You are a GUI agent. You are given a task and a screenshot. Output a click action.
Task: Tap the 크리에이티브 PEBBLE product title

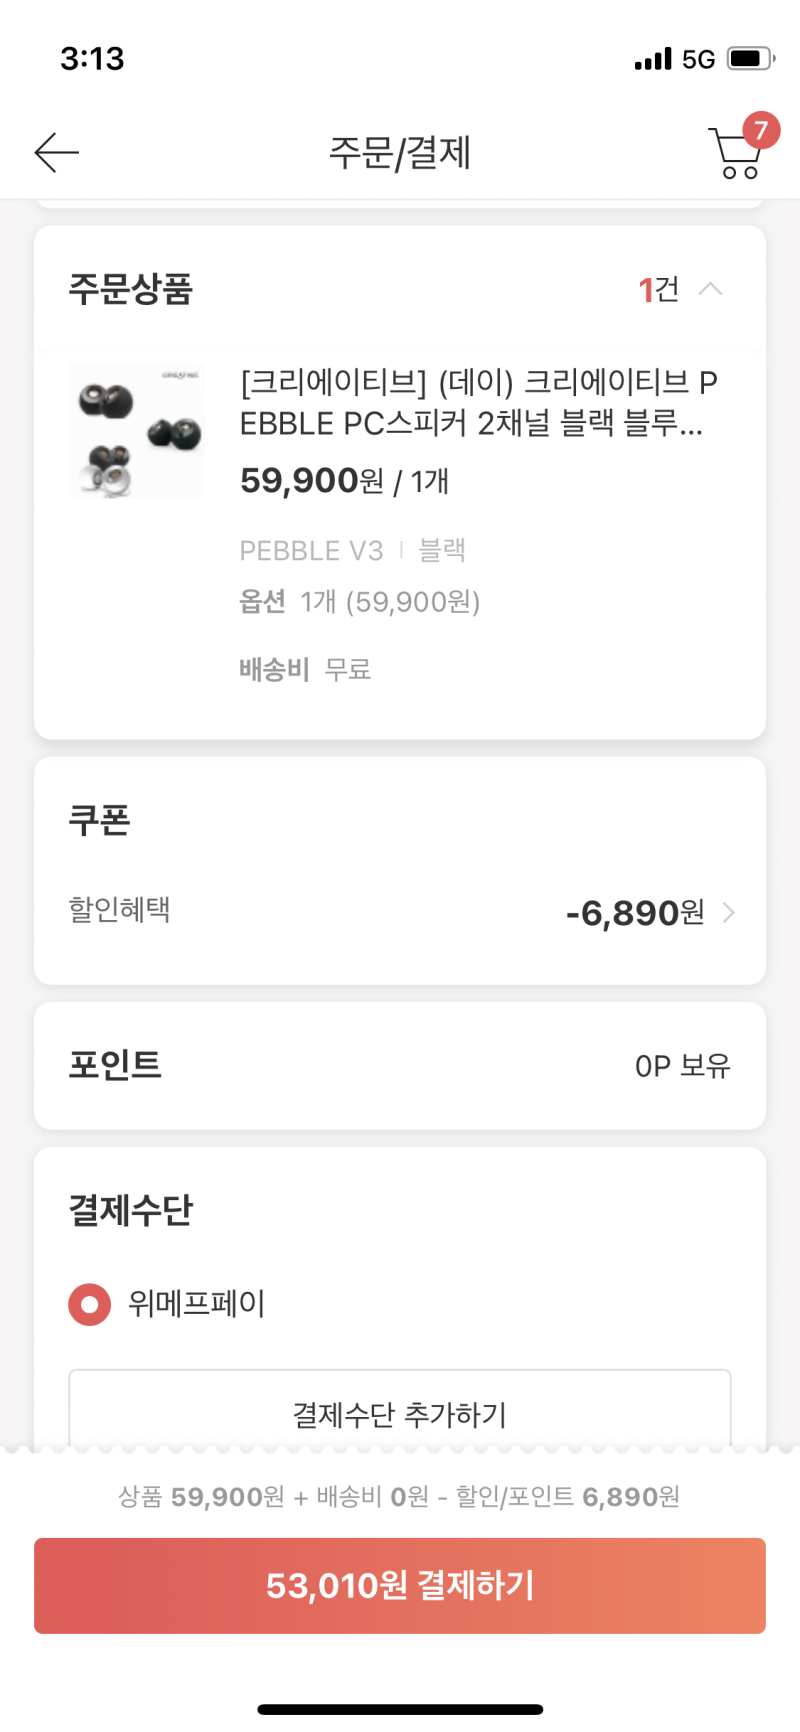coord(479,402)
